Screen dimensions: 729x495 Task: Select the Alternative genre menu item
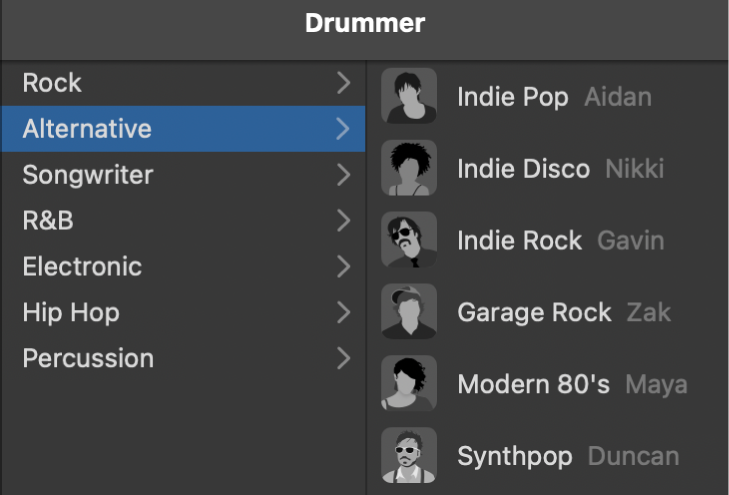(x=87, y=129)
